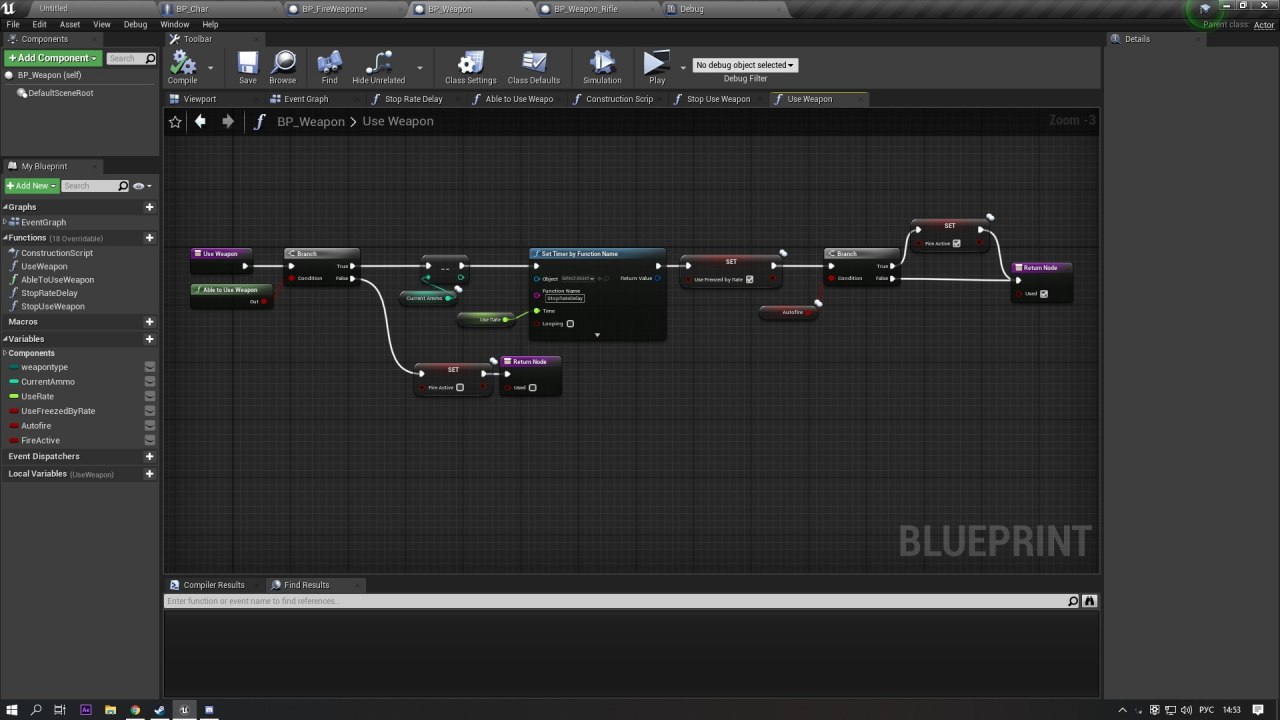Click the favorite star icon in graph header
The height and width of the screenshot is (720, 1280).
[175, 121]
